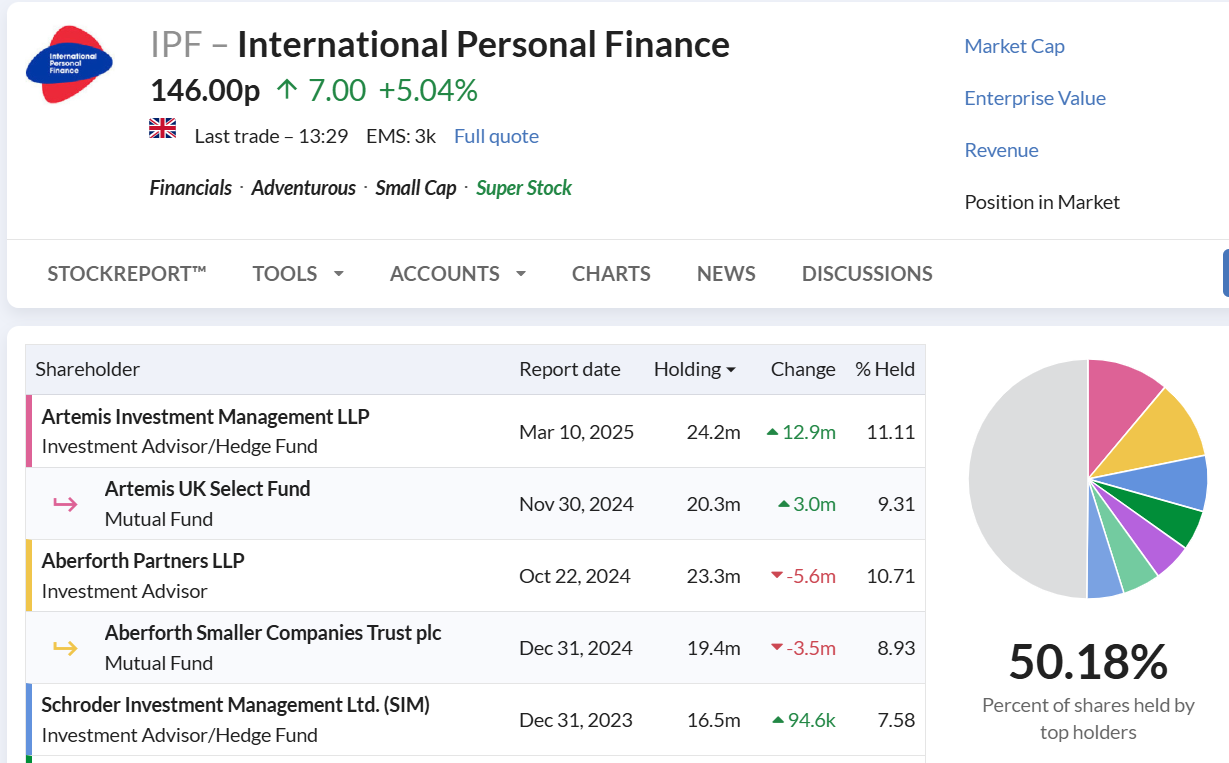Click the green up arrow beside 7.00
Screen dimensions: 1229x763
[x=287, y=90]
